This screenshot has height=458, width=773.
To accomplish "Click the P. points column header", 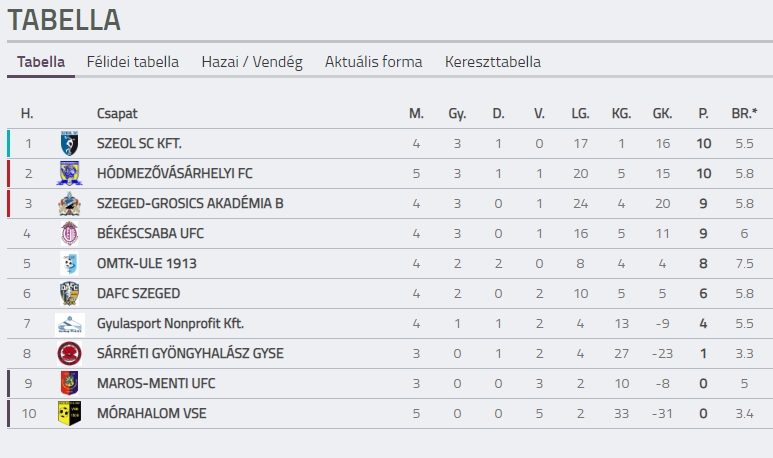I will click(x=703, y=113).
